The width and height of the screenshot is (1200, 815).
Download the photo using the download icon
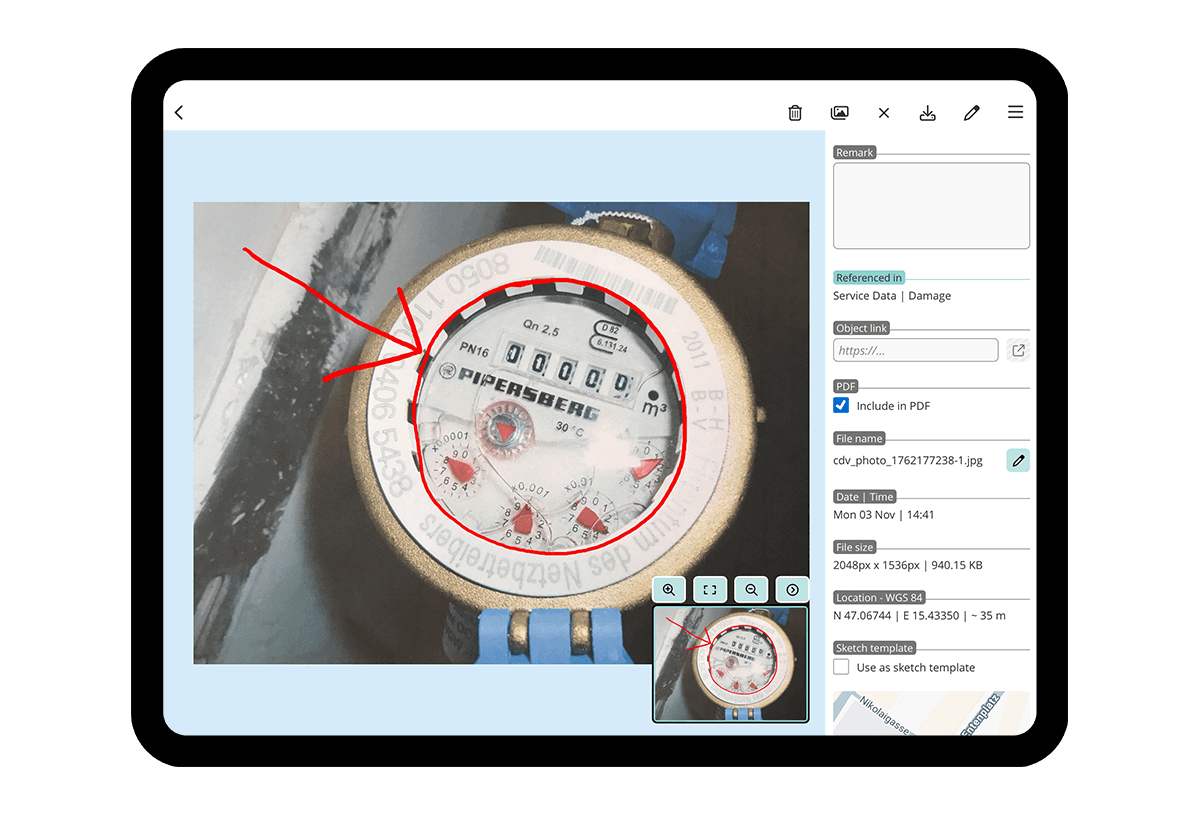[x=927, y=113]
